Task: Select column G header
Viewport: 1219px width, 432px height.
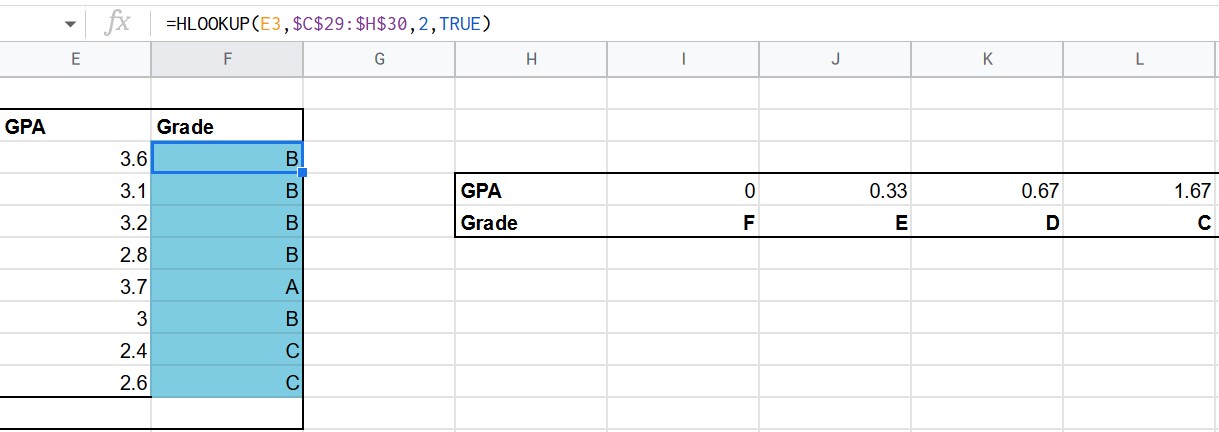Action: pyautogui.click(x=379, y=59)
